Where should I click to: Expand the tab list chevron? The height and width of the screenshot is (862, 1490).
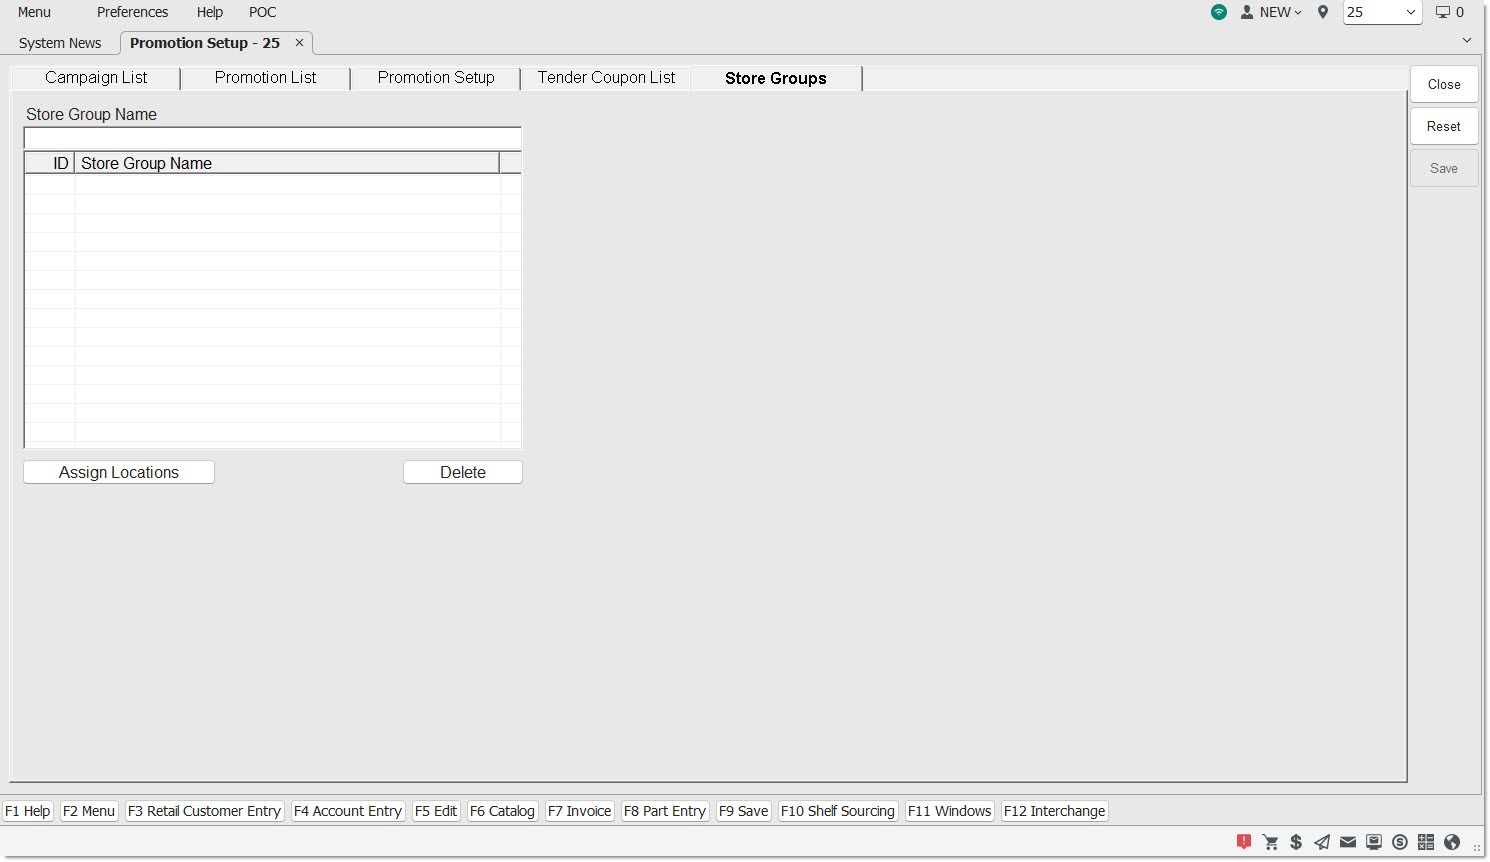(1466, 40)
